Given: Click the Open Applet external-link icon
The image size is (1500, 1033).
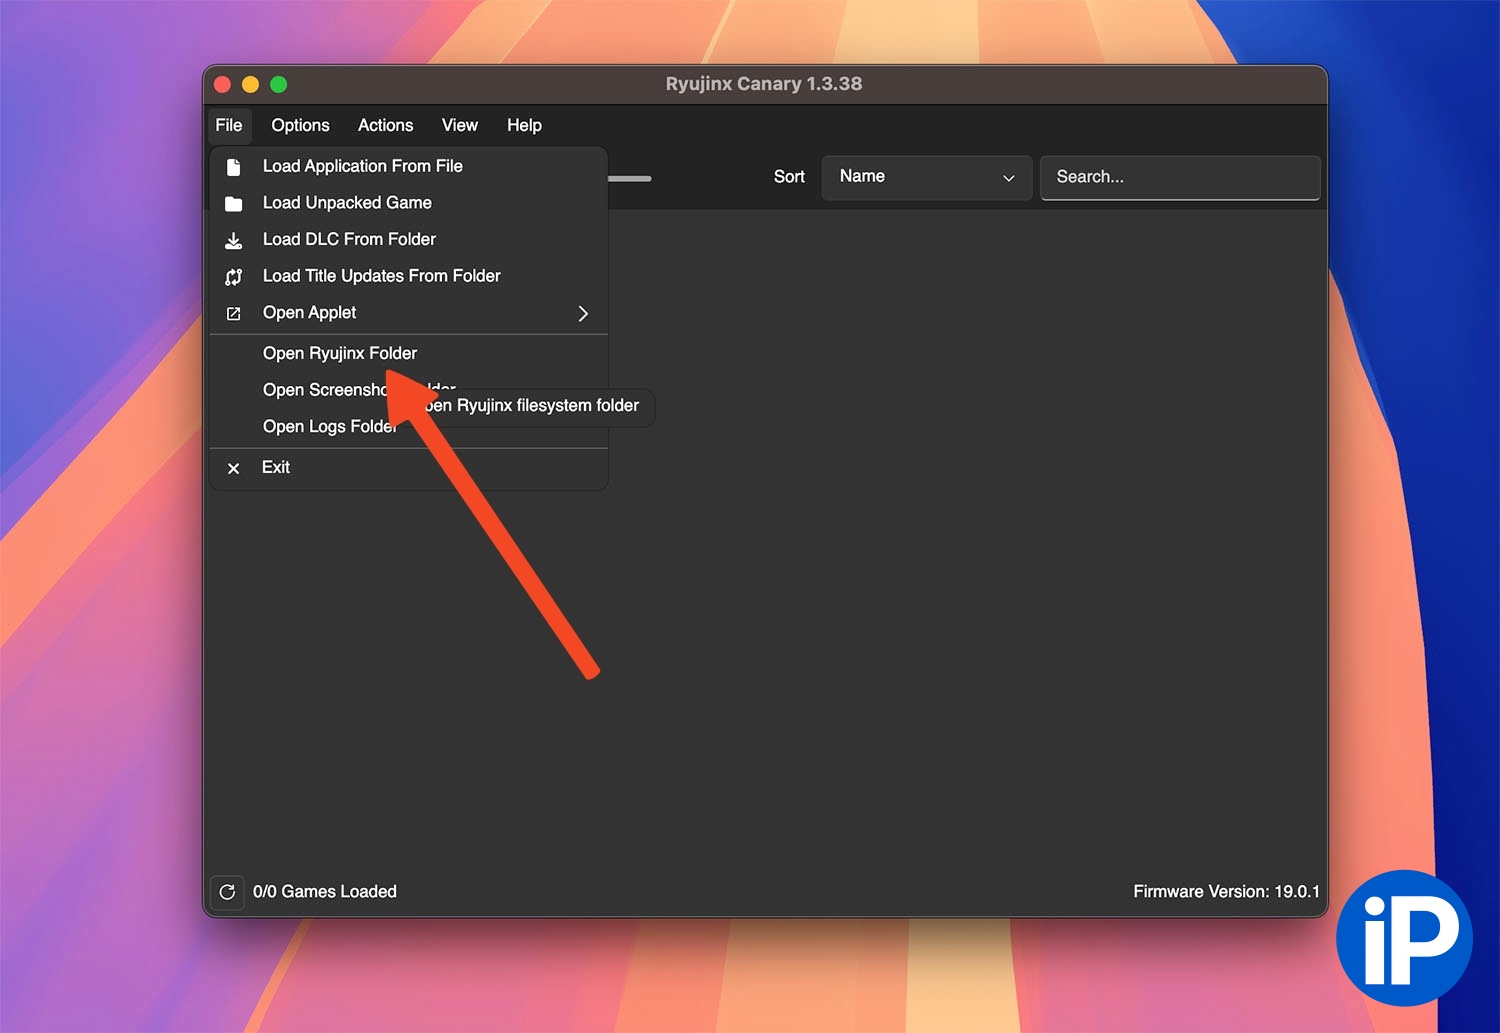Looking at the screenshot, I should (233, 314).
